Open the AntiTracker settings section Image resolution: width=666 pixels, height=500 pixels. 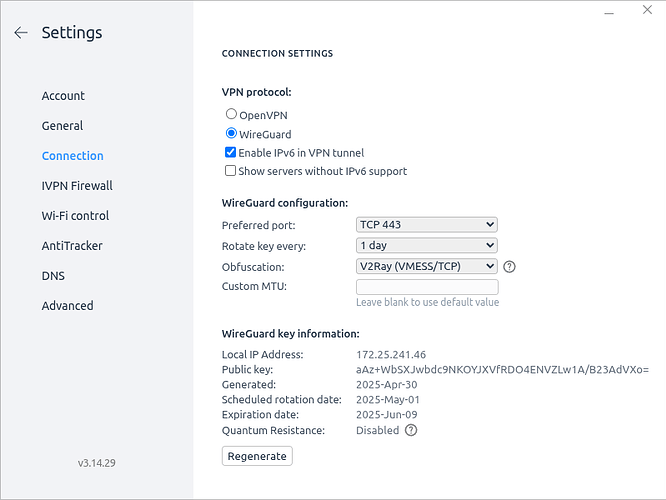(x=72, y=246)
